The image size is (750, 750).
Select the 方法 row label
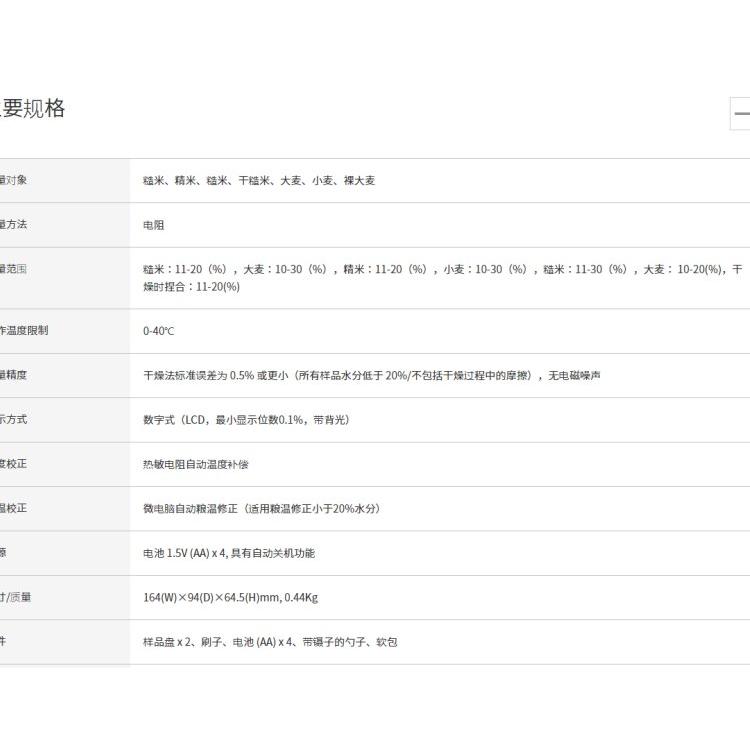[13, 224]
